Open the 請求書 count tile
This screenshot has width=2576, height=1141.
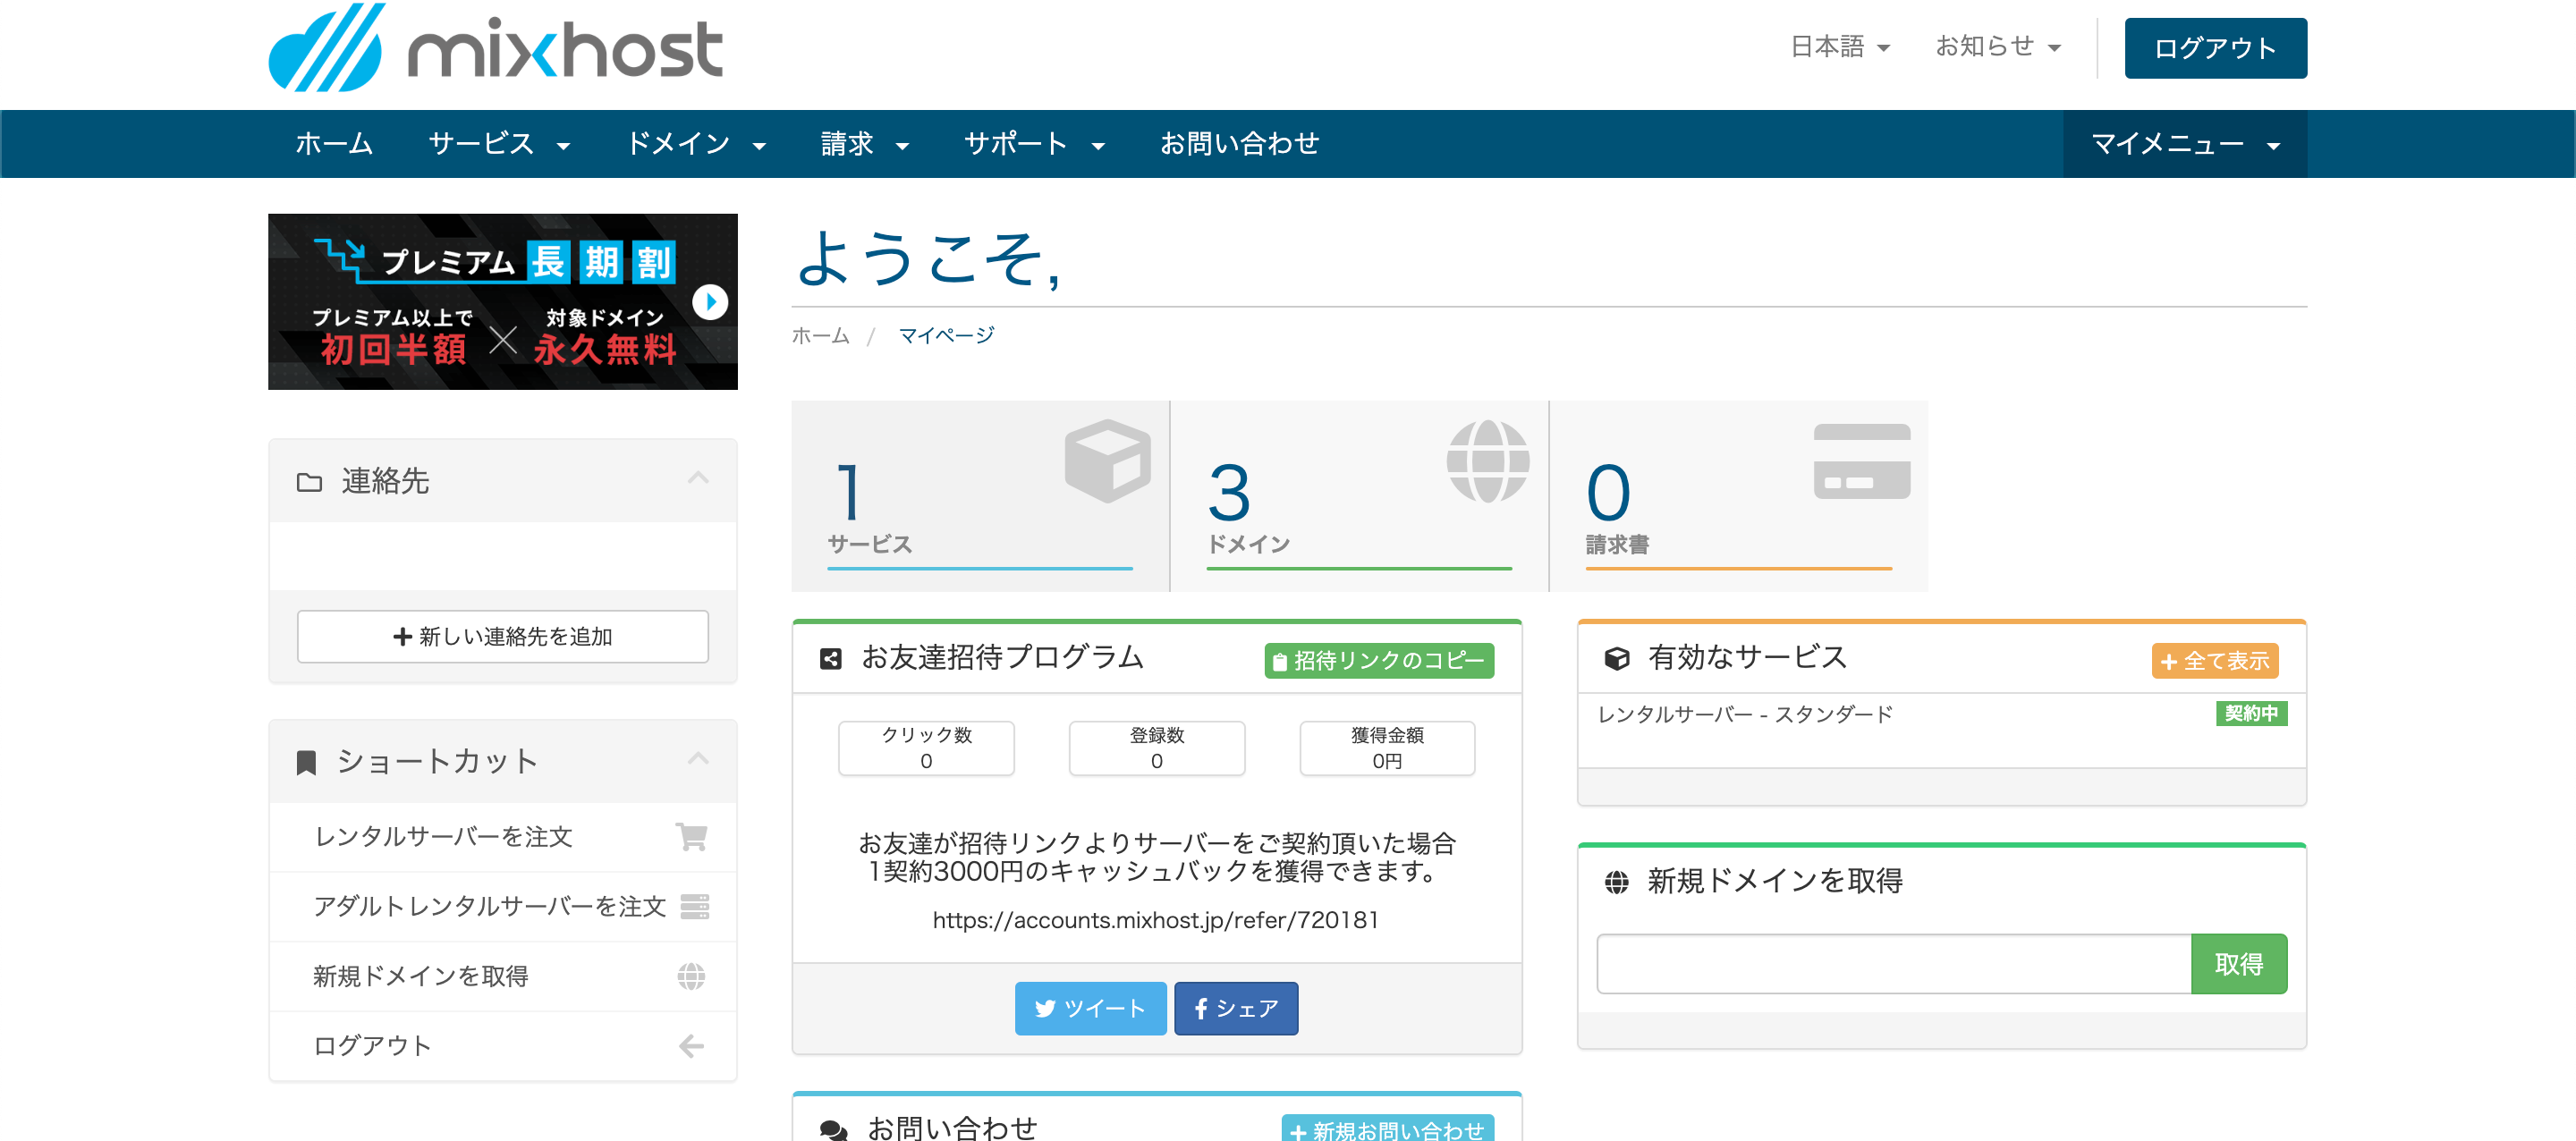pyautogui.click(x=1739, y=496)
